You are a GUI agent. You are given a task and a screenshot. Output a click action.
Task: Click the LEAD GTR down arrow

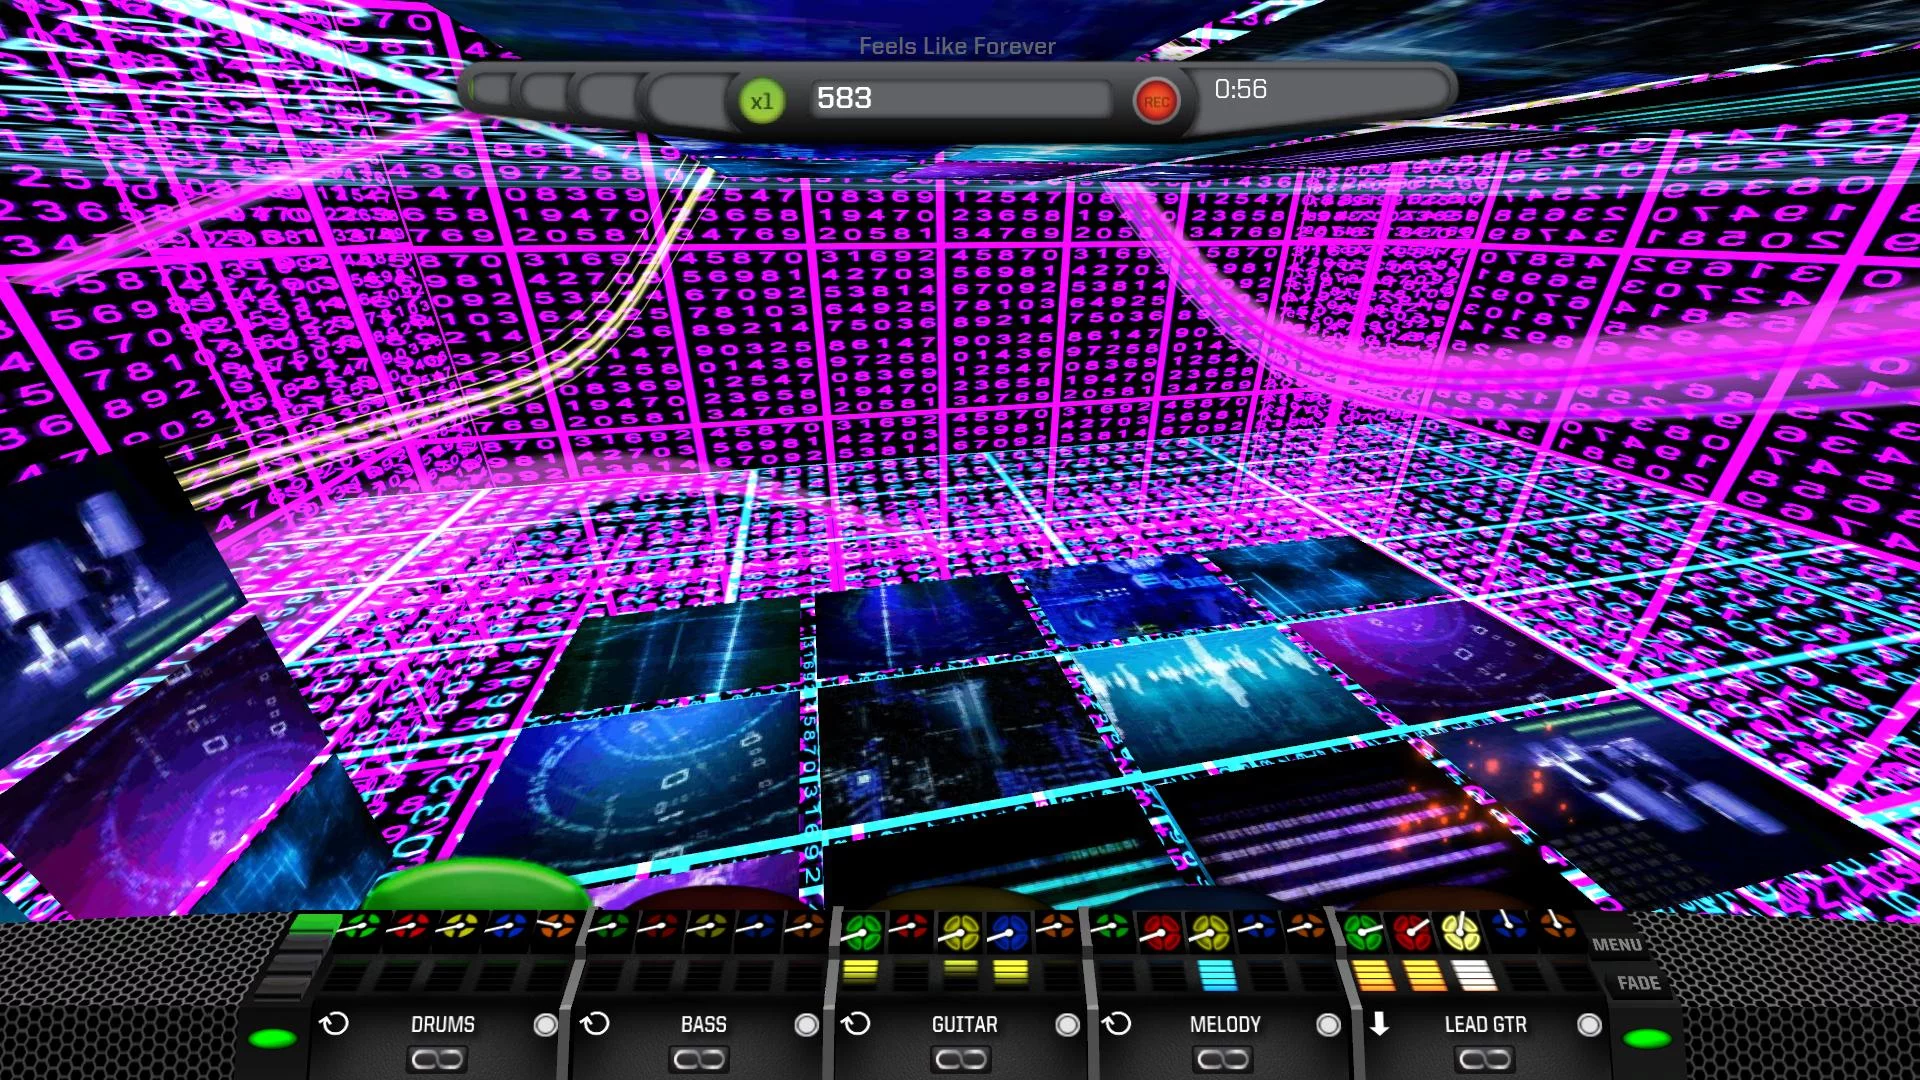[1379, 1024]
